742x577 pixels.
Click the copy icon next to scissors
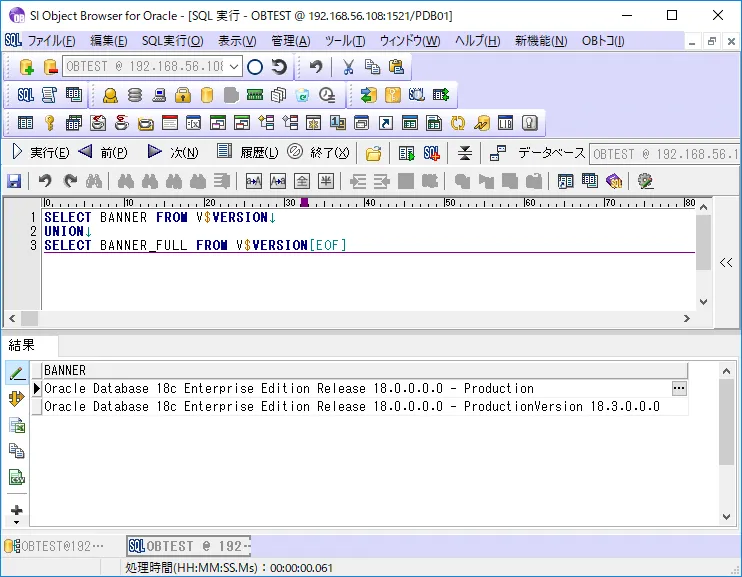coord(372,67)
